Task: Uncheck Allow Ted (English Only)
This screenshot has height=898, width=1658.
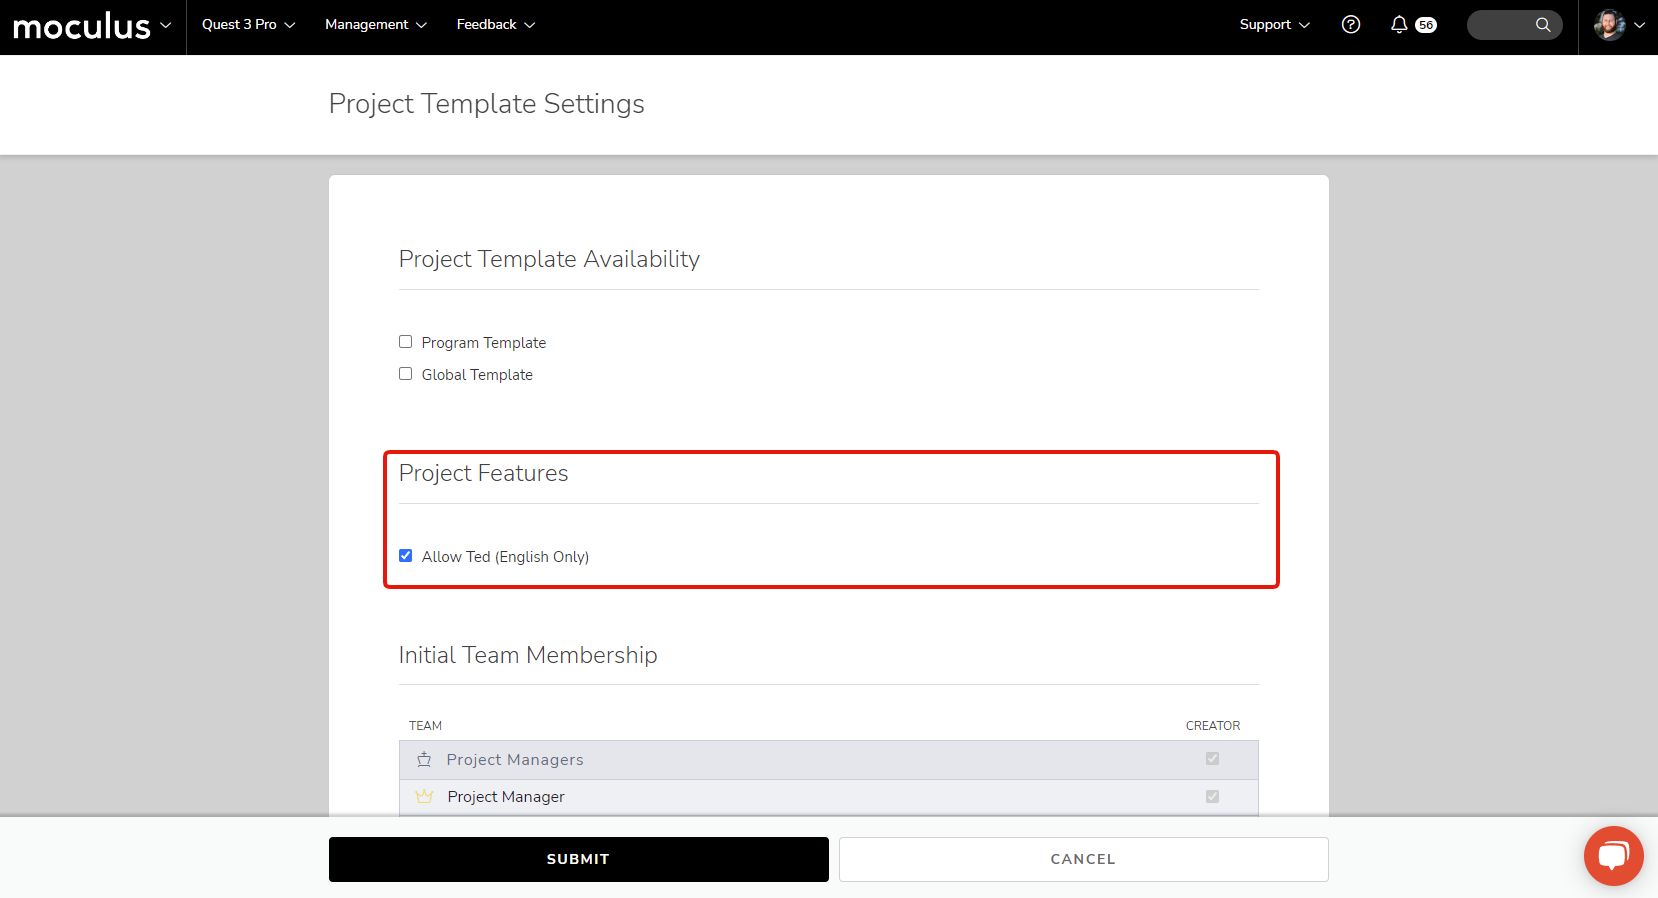Action: coord(406,556)
